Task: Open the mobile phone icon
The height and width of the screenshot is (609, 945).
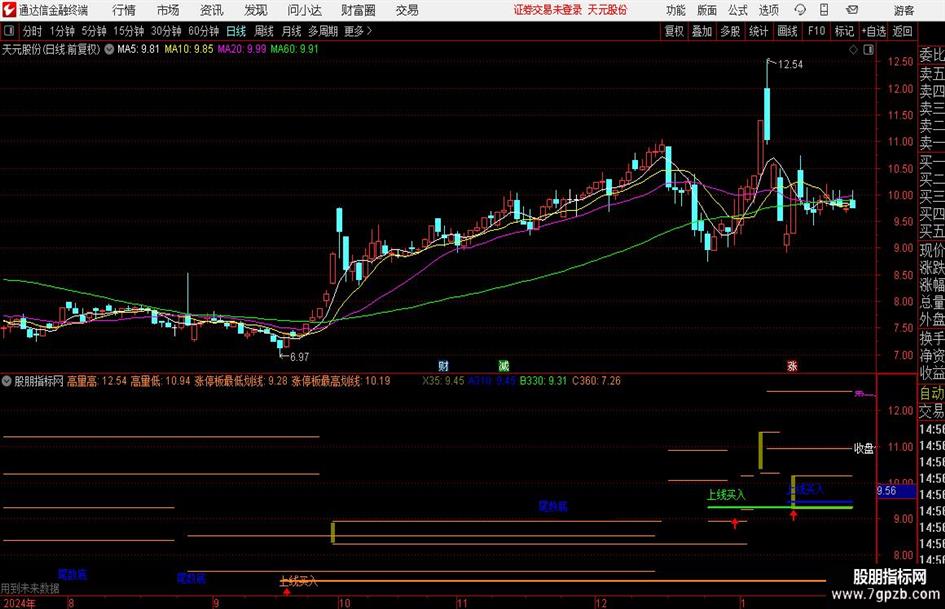Action: pos(824,10)
